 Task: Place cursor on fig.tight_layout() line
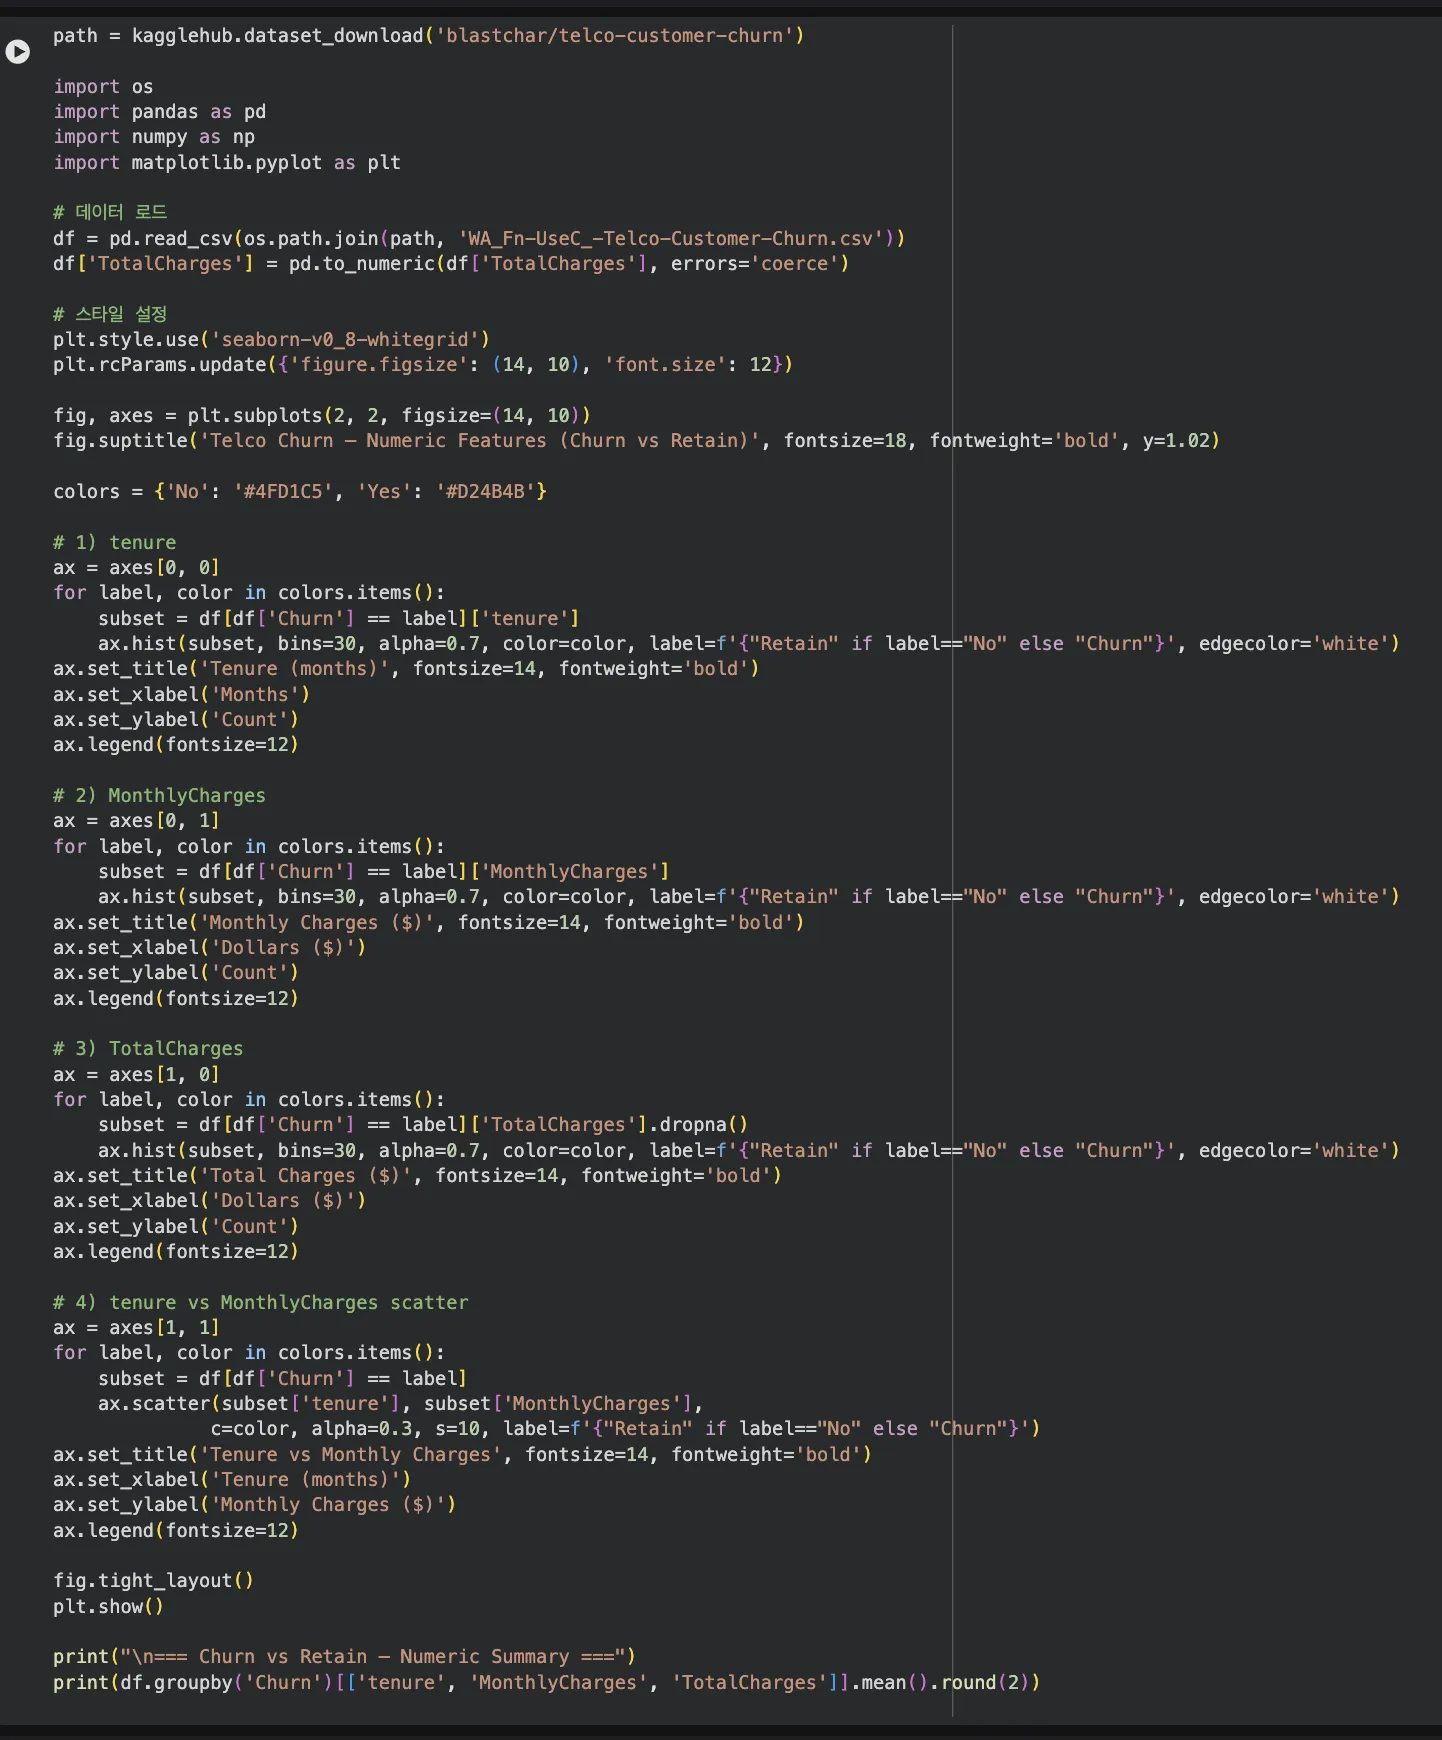[153, 1581]
